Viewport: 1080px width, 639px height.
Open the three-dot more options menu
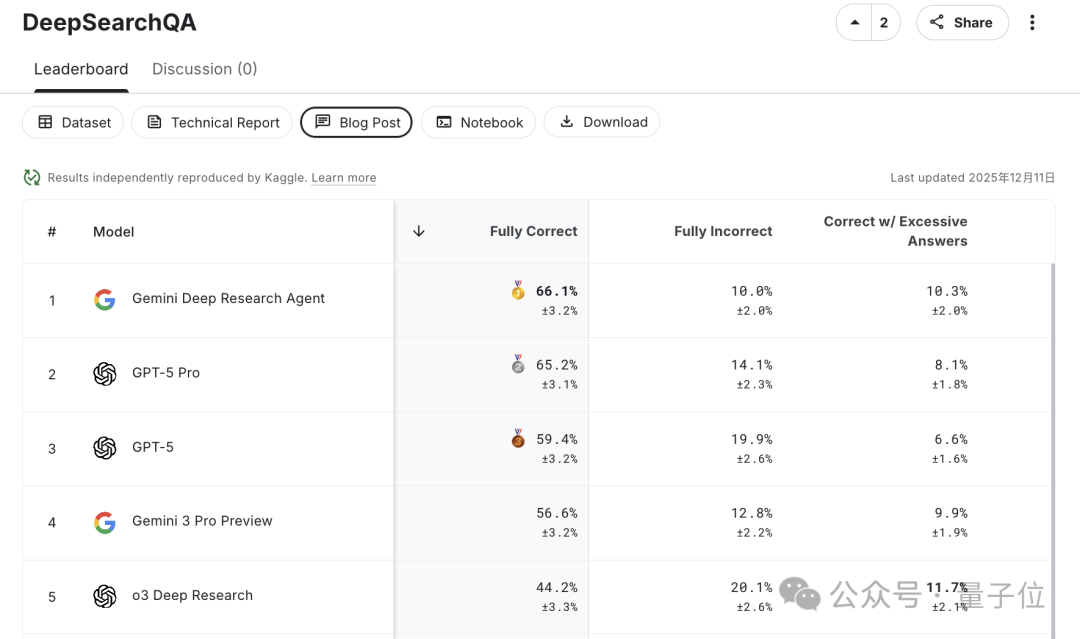(x=1032, y=23)
